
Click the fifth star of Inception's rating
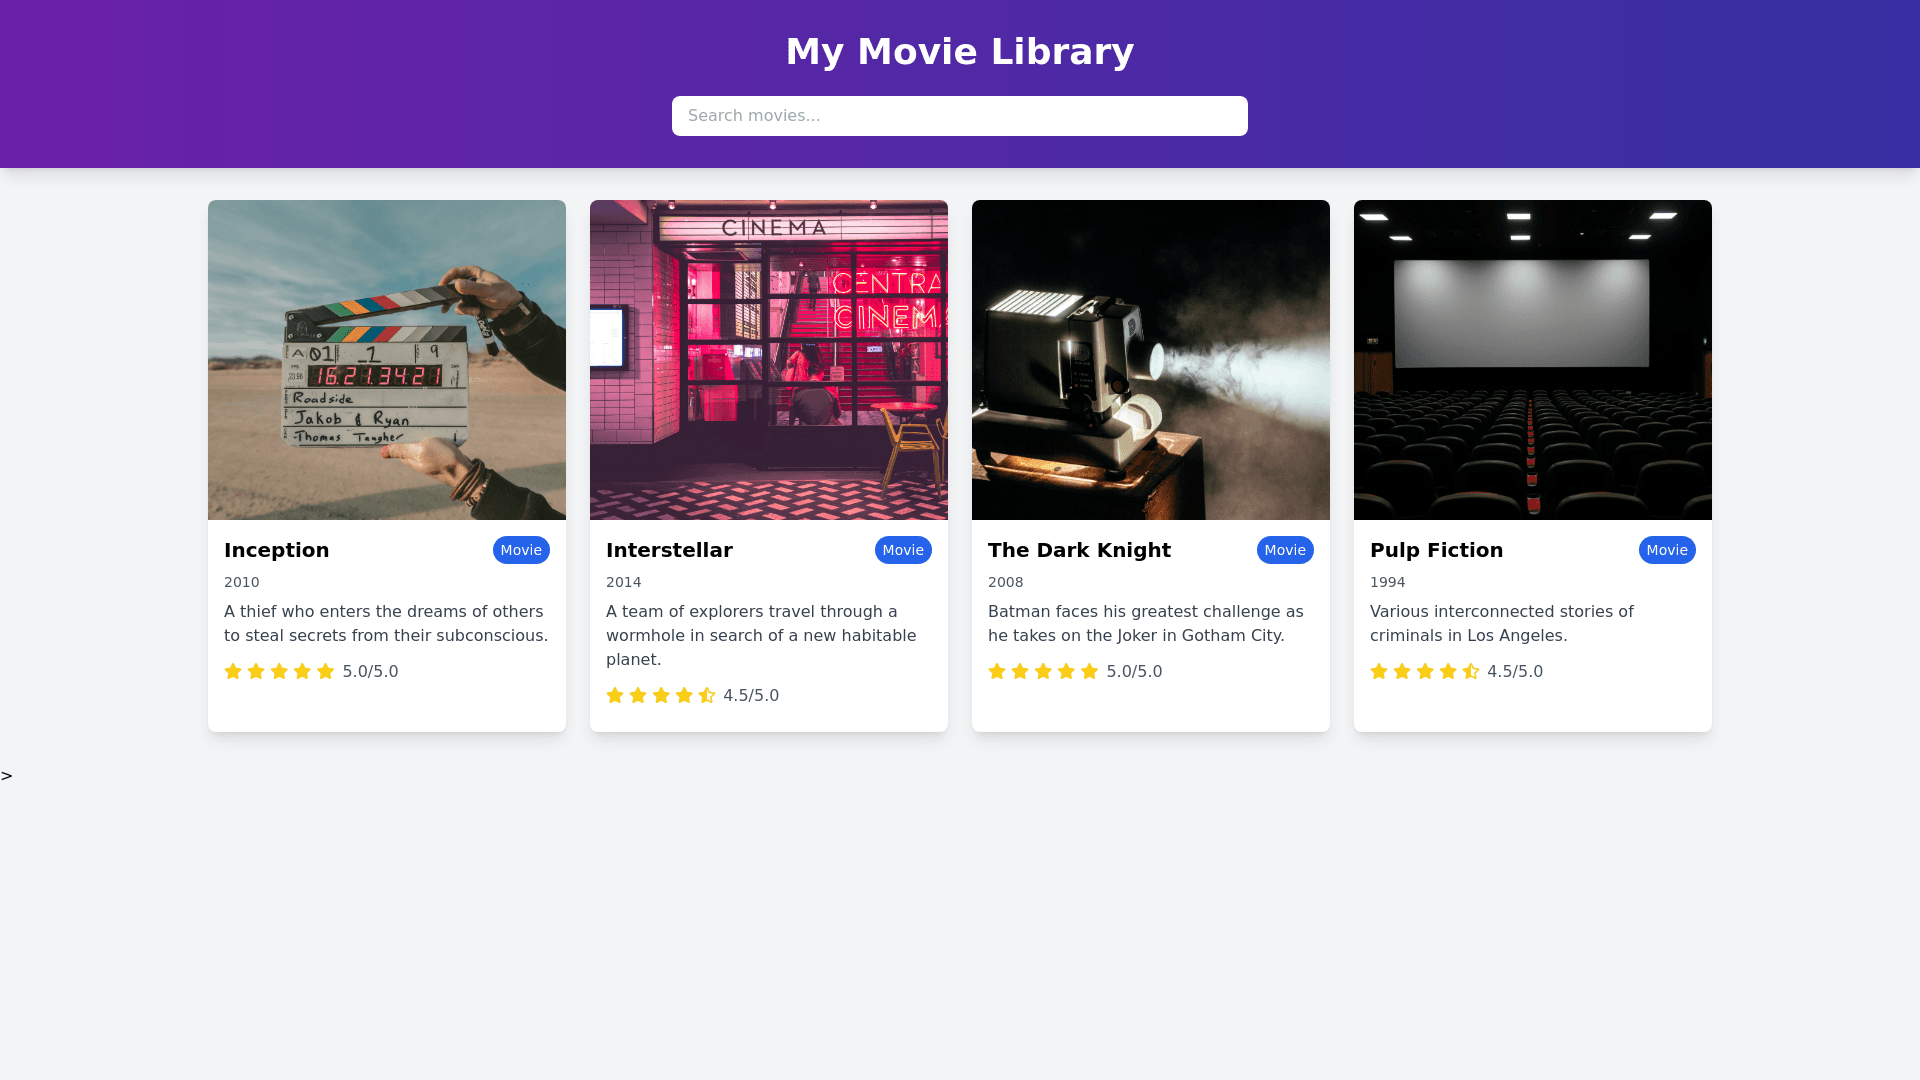click(x=325, y=671)
